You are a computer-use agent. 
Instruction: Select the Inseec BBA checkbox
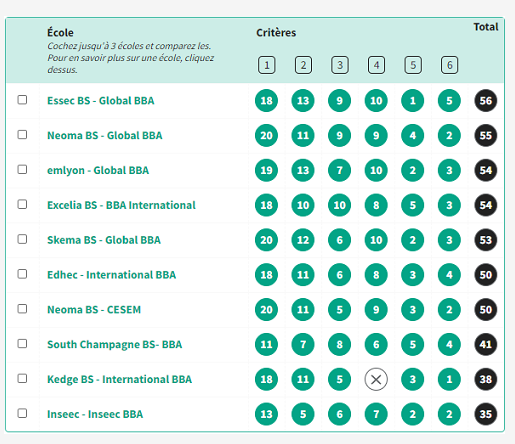22,413
